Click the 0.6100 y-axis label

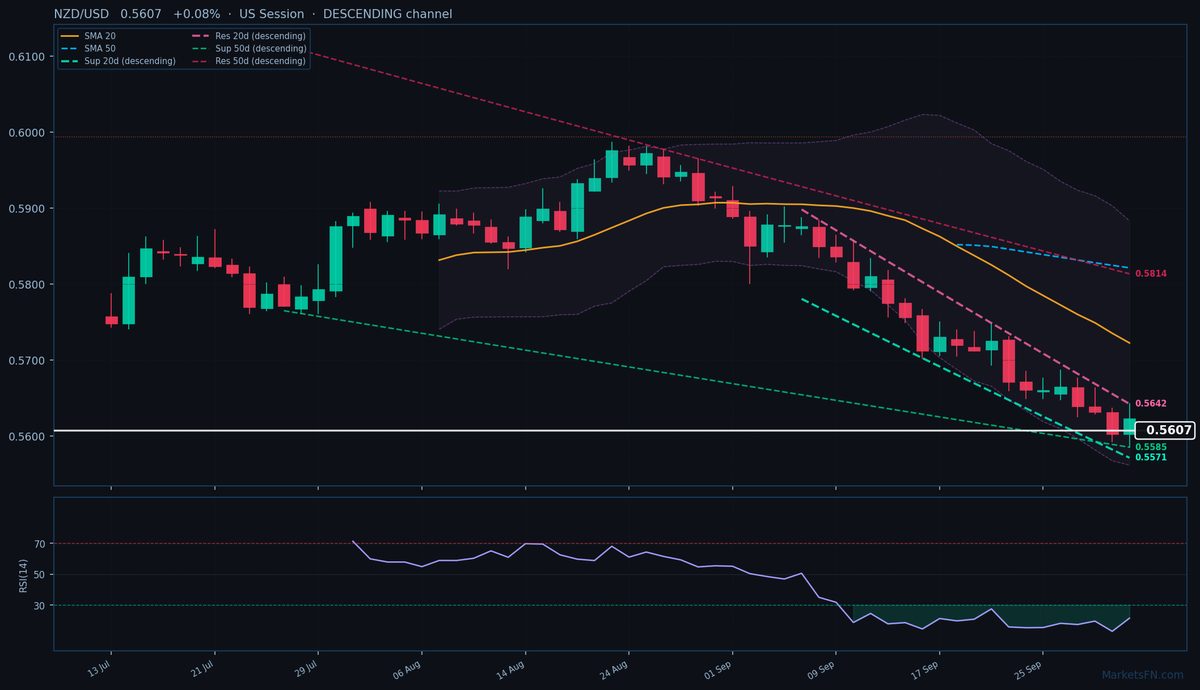(27, 57)
